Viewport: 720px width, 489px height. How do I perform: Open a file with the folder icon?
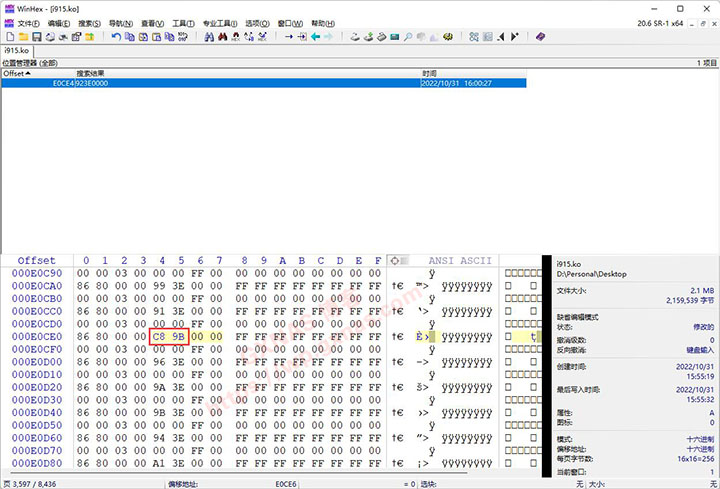(22, 37)
